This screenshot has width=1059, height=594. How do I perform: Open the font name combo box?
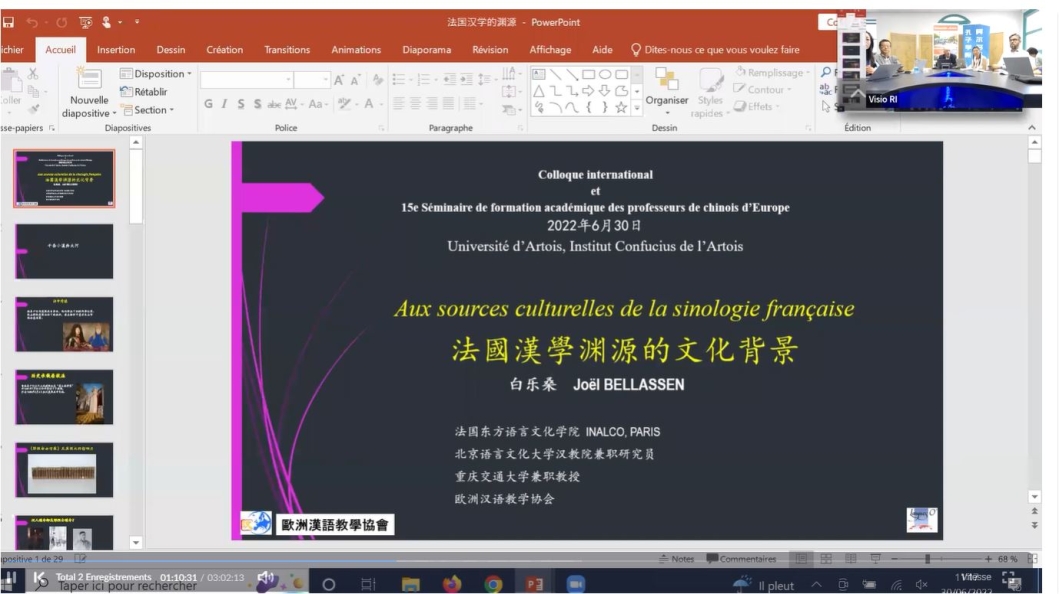(x=246, y=80)
